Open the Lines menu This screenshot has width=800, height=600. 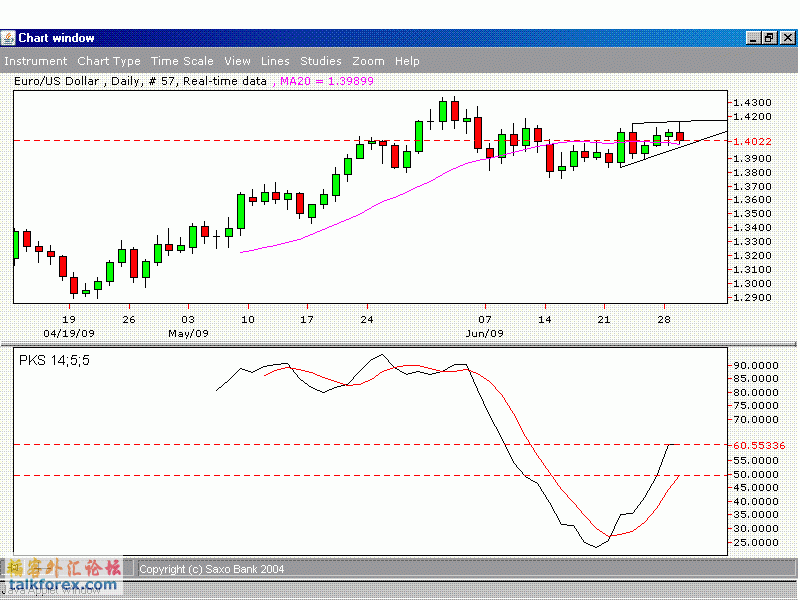pyautogui.click(x=275, y=61)
